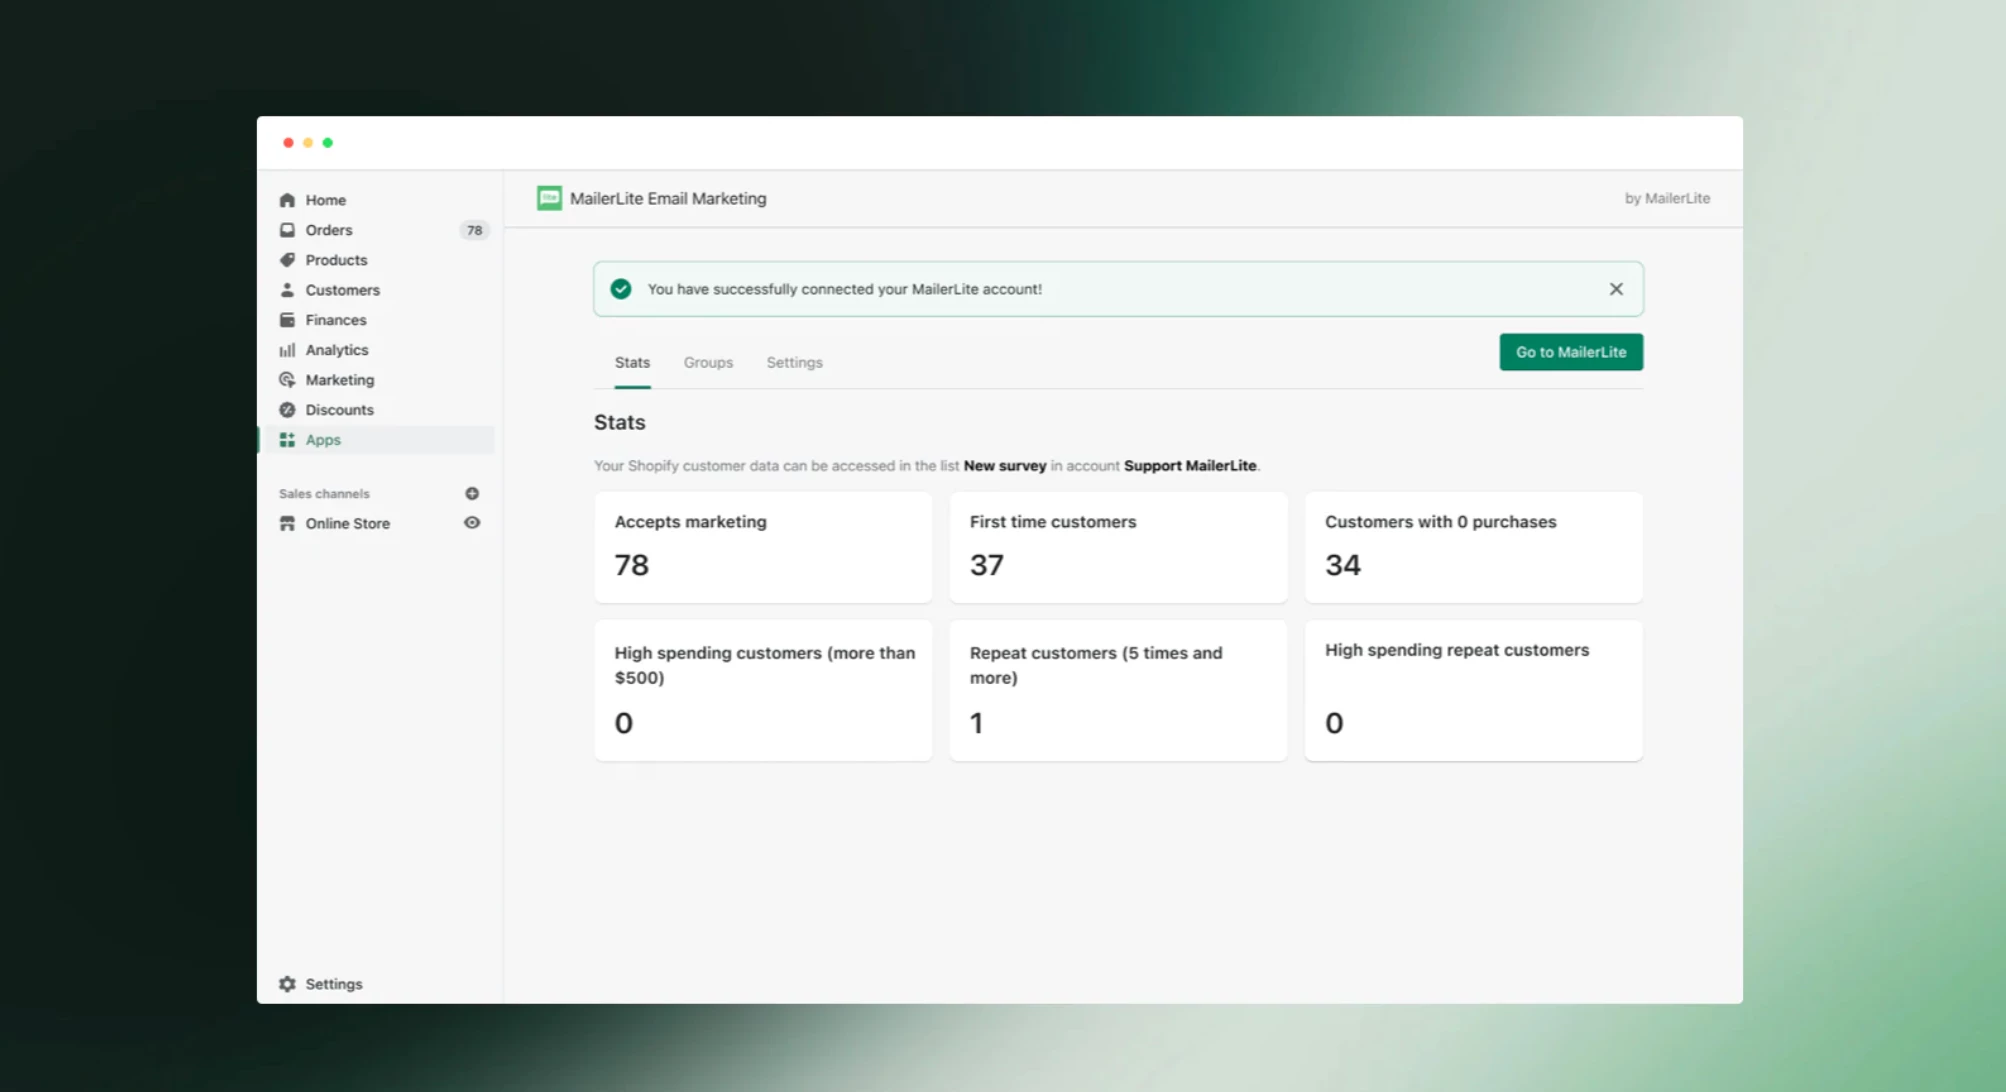
Task: Click the Accepts marketing stat card
Action: click(763, 547)
